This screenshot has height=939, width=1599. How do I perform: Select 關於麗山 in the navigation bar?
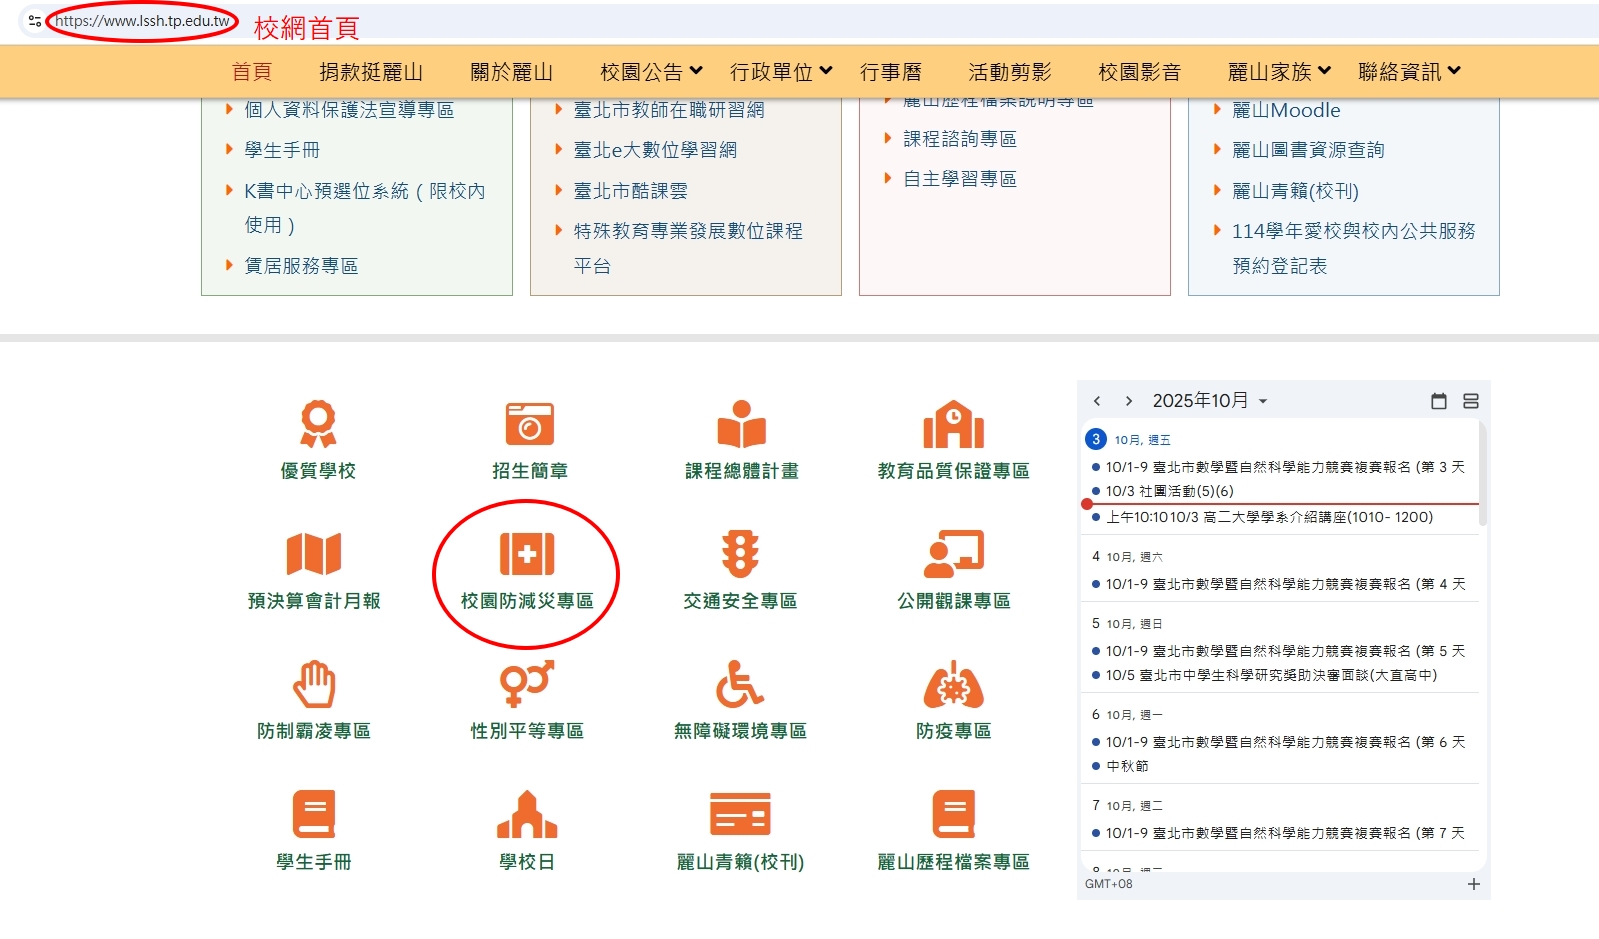click(511, 72)
